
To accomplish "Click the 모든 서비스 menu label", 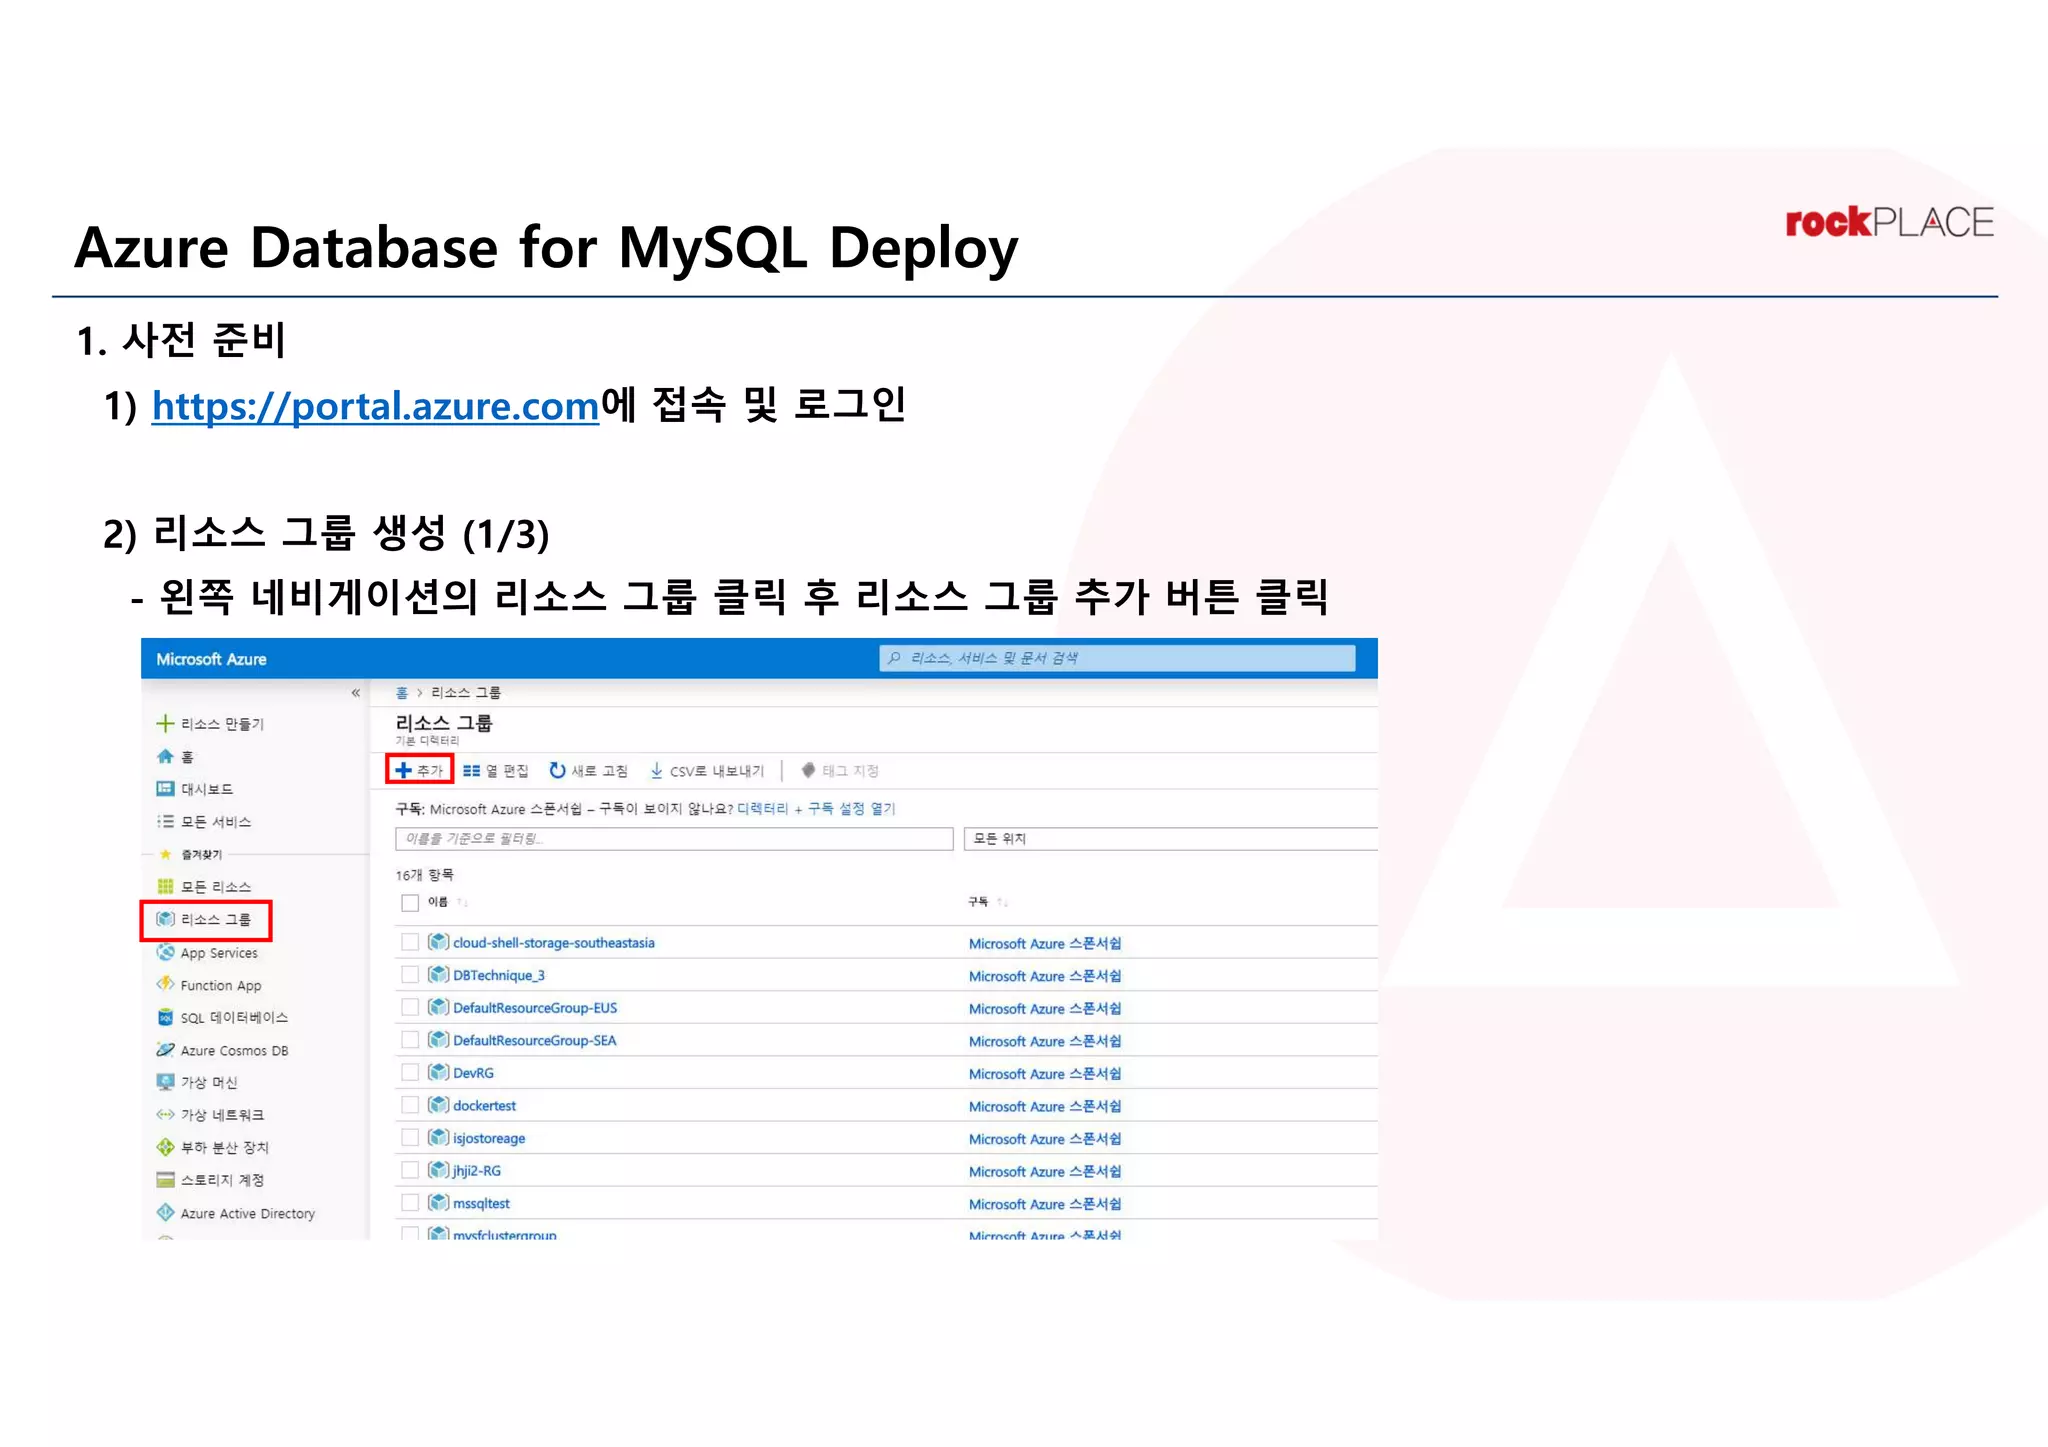I will 215,821.
